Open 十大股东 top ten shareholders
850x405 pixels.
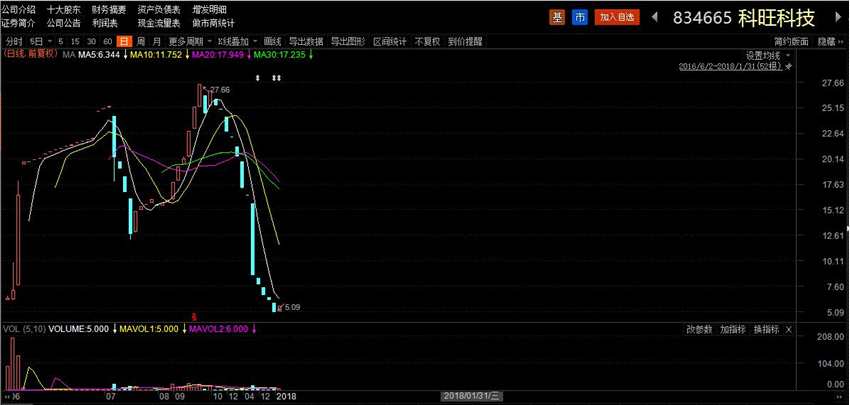pyautogui.click(x=63, y=9)
